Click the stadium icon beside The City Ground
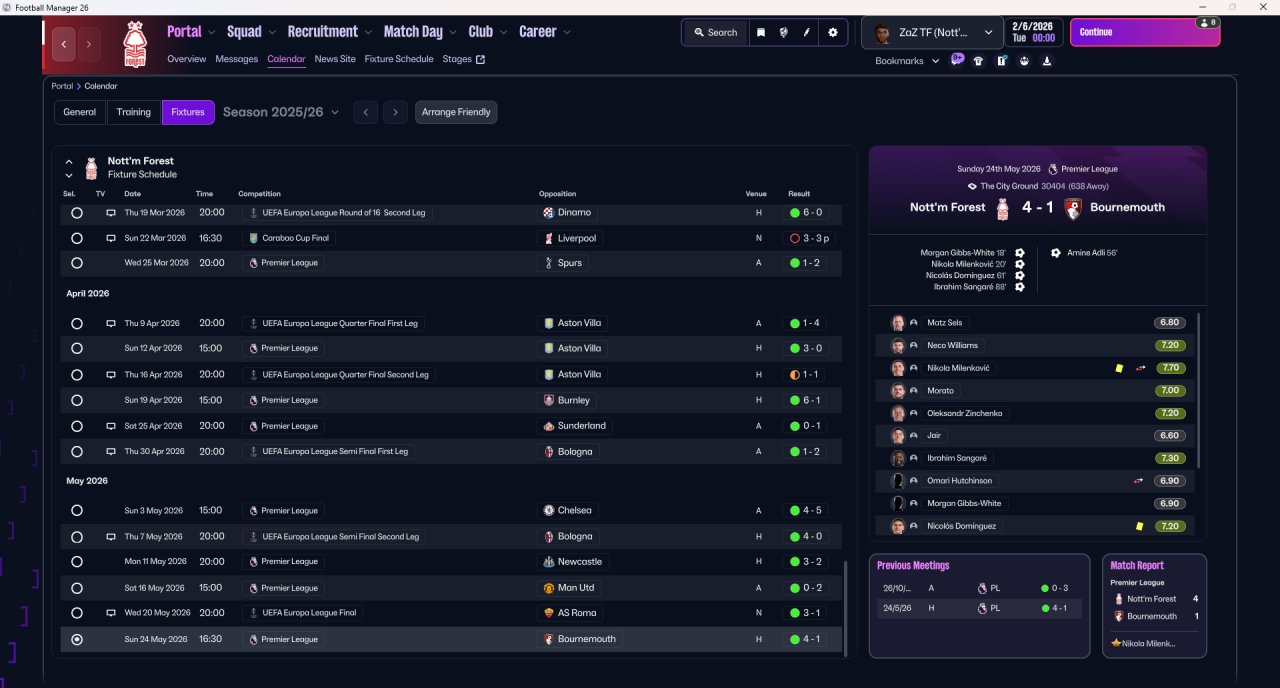The width and height of the screenshot is (1280, 688). click(972, 186)
